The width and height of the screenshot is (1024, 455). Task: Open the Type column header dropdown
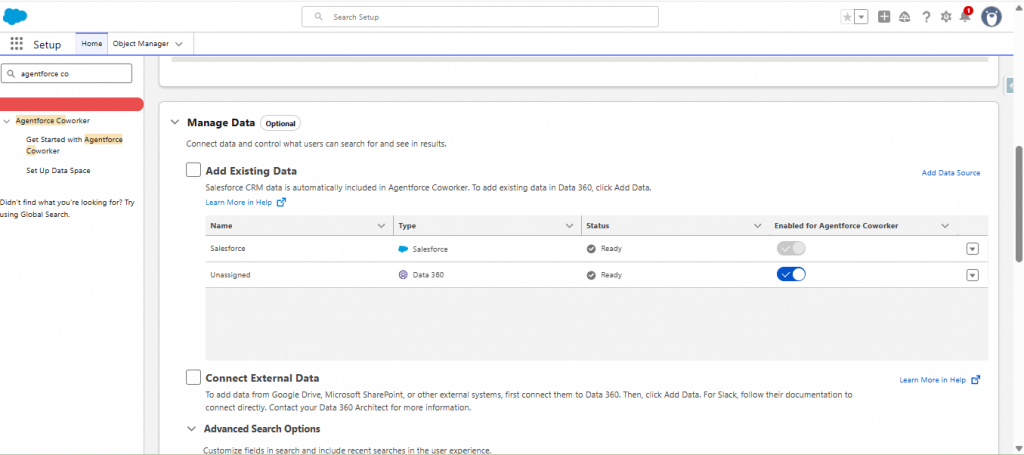(x=569, y=226)
